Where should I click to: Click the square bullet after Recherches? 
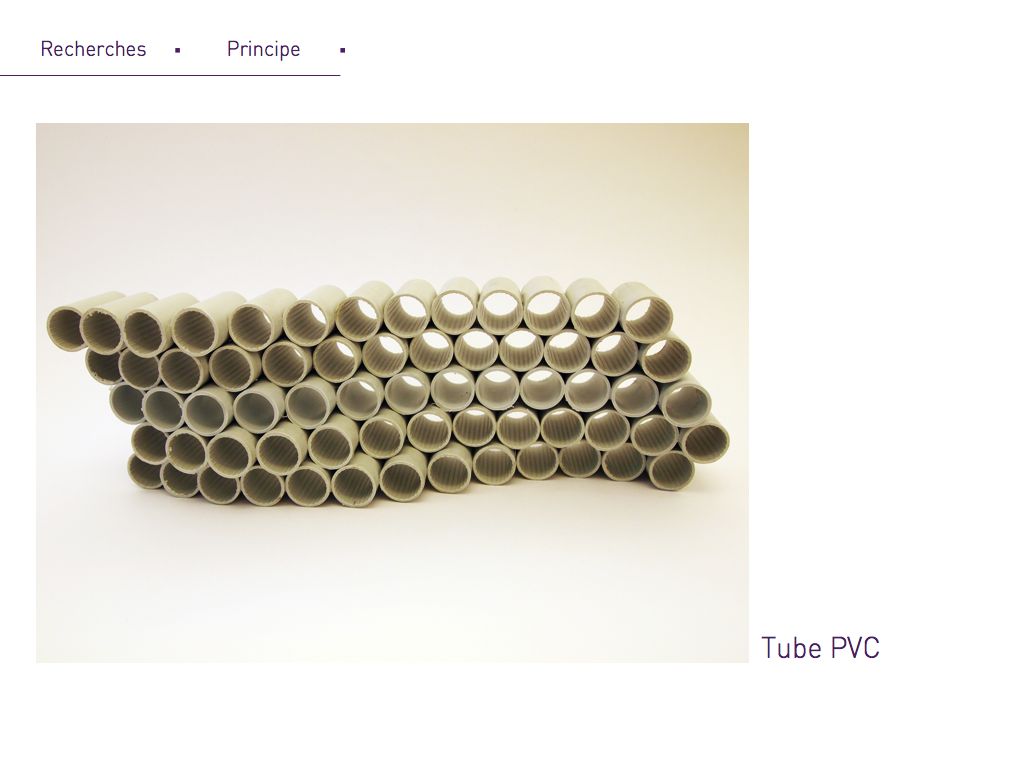pyautogui.click(x=178, y=50)
